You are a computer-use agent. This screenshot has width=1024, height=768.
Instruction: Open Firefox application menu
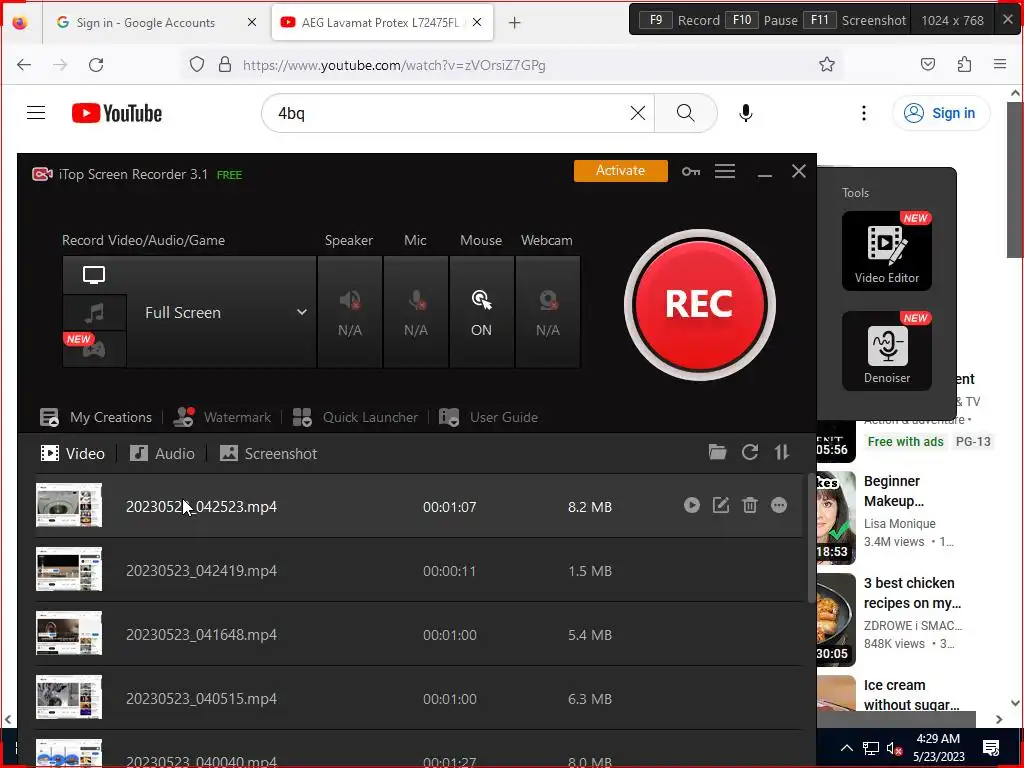click(x=1000, y=64)
